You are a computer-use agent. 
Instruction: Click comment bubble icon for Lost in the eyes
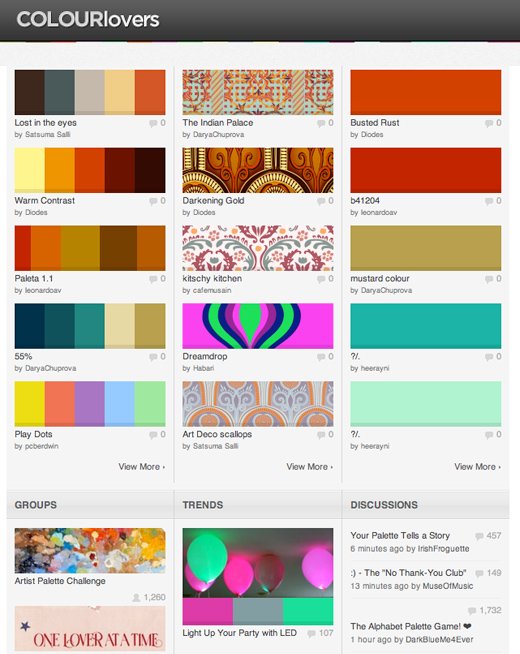coord(153,123)
